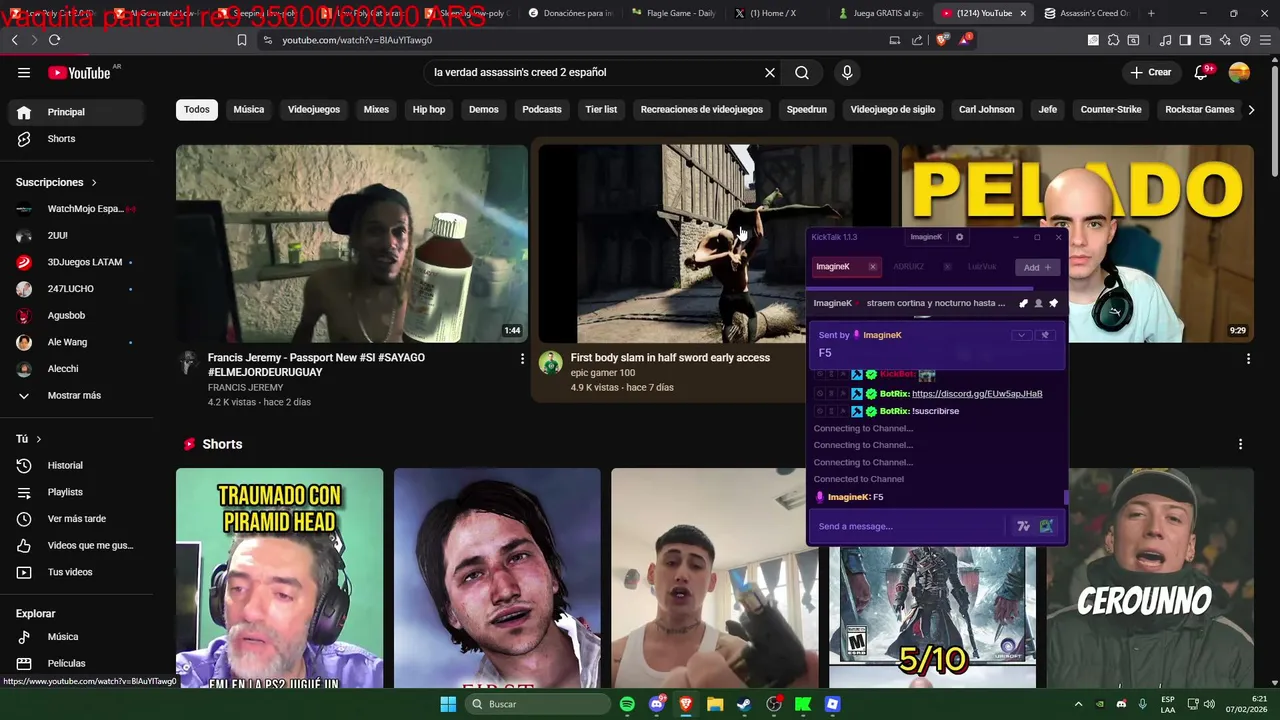The image size is (1280, 720).
Task: Close the ImagineK chat tab in KickTalk
Action: point(872,267)
